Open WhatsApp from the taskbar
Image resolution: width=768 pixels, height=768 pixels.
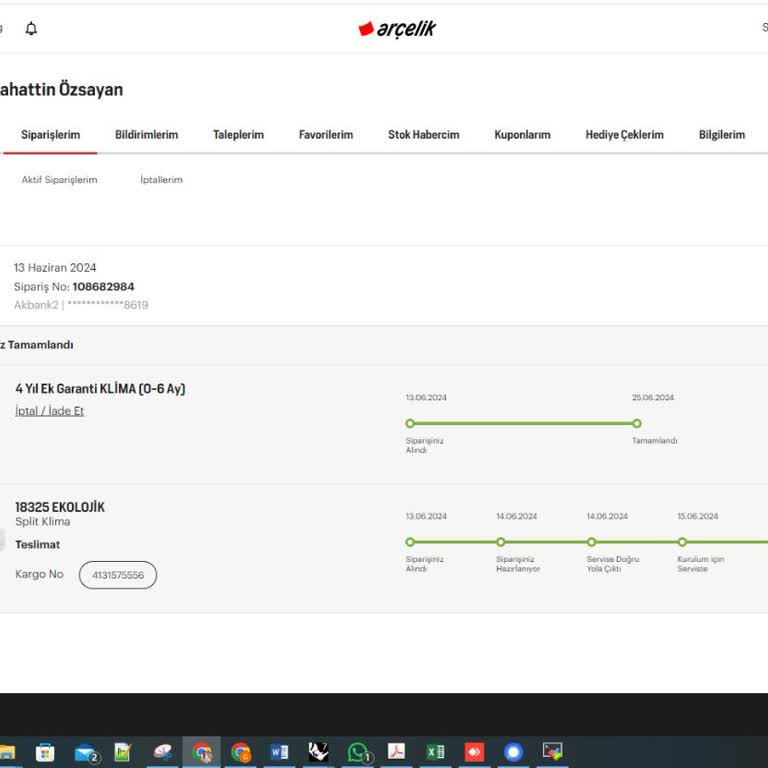click(358, 752)
